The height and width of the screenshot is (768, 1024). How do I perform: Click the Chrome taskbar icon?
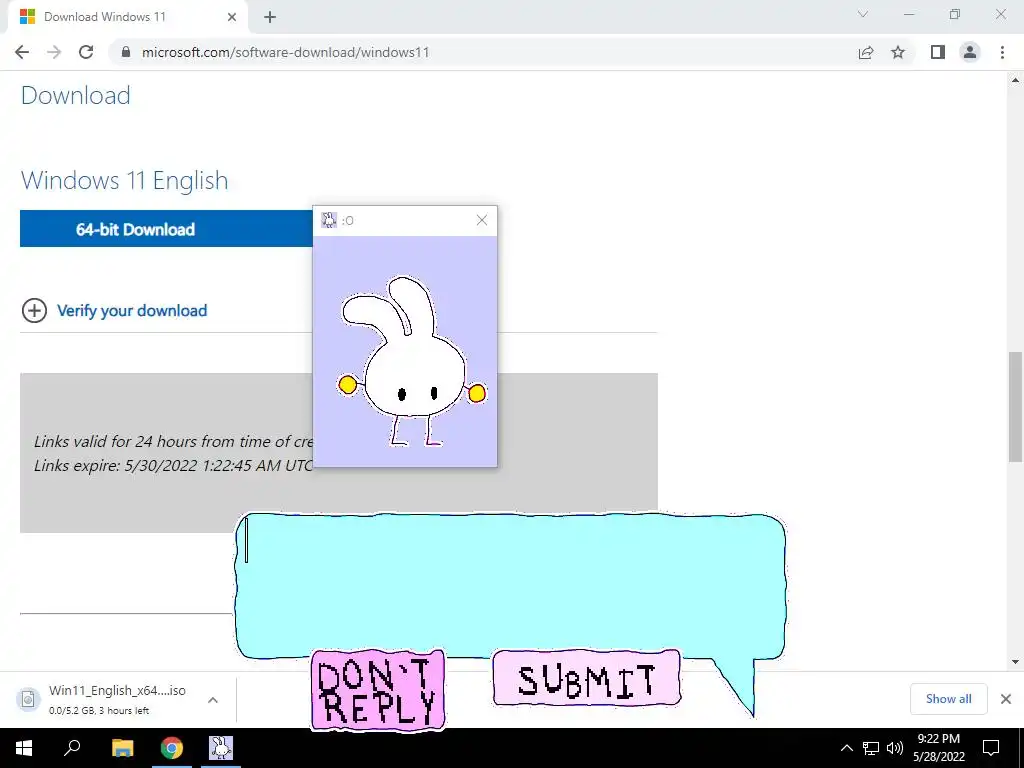(172, 748)
